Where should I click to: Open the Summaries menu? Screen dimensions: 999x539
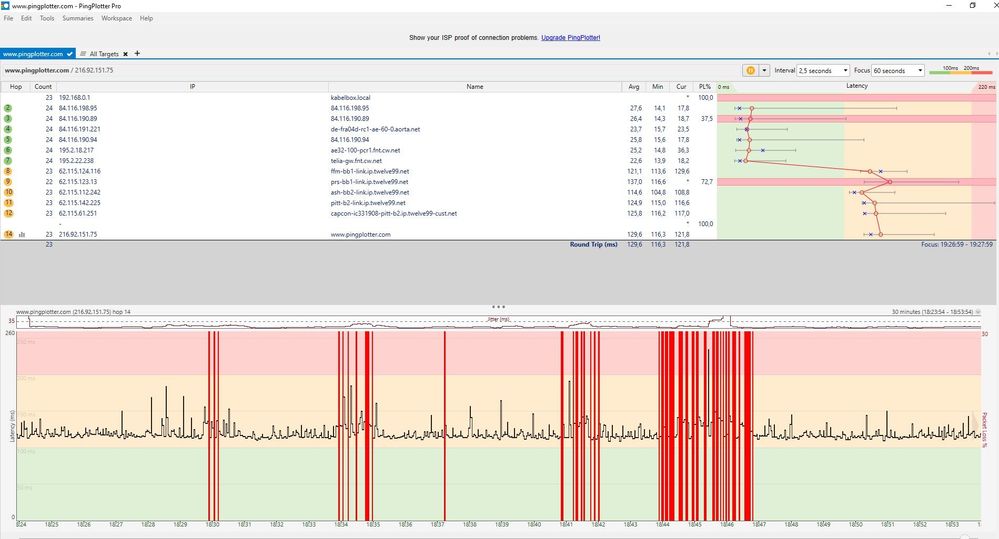tap(78, 18)
